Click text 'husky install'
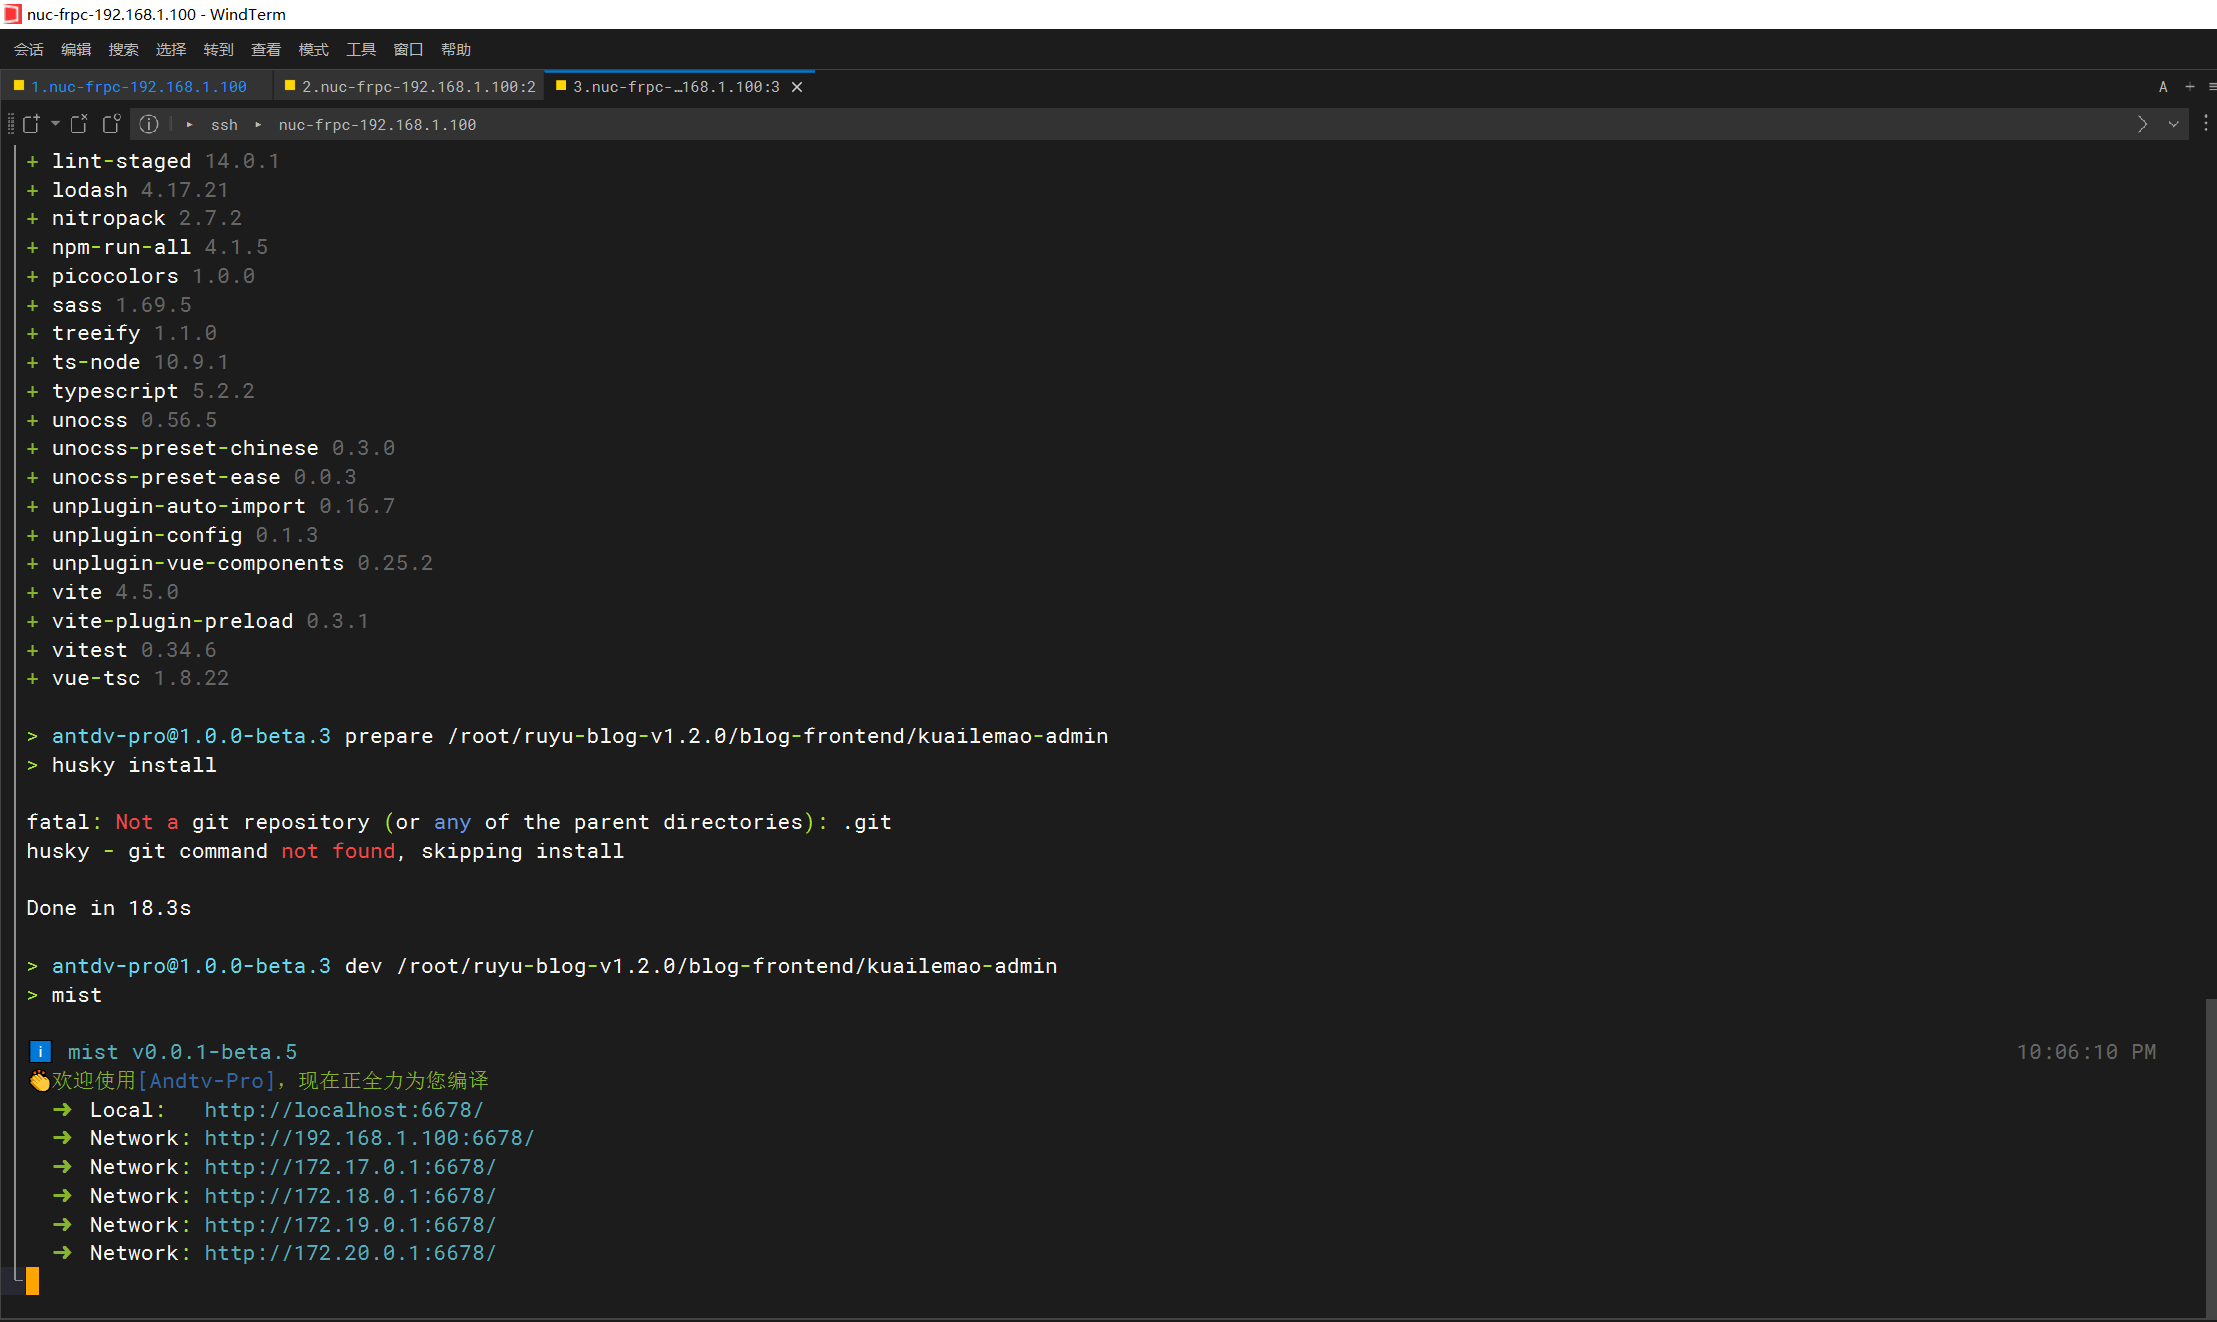 pos(134,765)
